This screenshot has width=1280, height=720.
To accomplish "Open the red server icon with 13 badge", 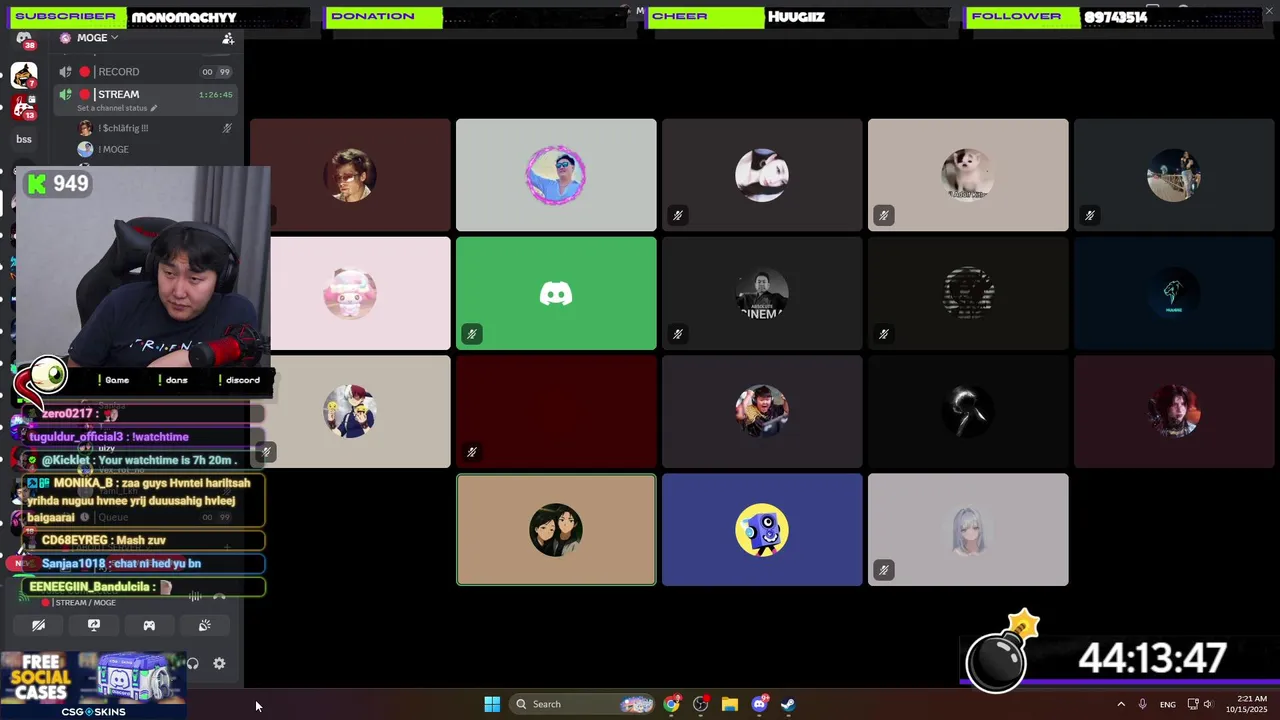I will (24, 108).
